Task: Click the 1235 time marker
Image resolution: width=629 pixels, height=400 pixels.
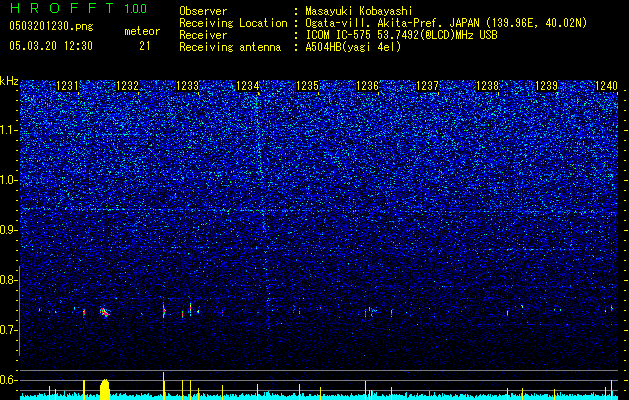Action: (307, 86)
